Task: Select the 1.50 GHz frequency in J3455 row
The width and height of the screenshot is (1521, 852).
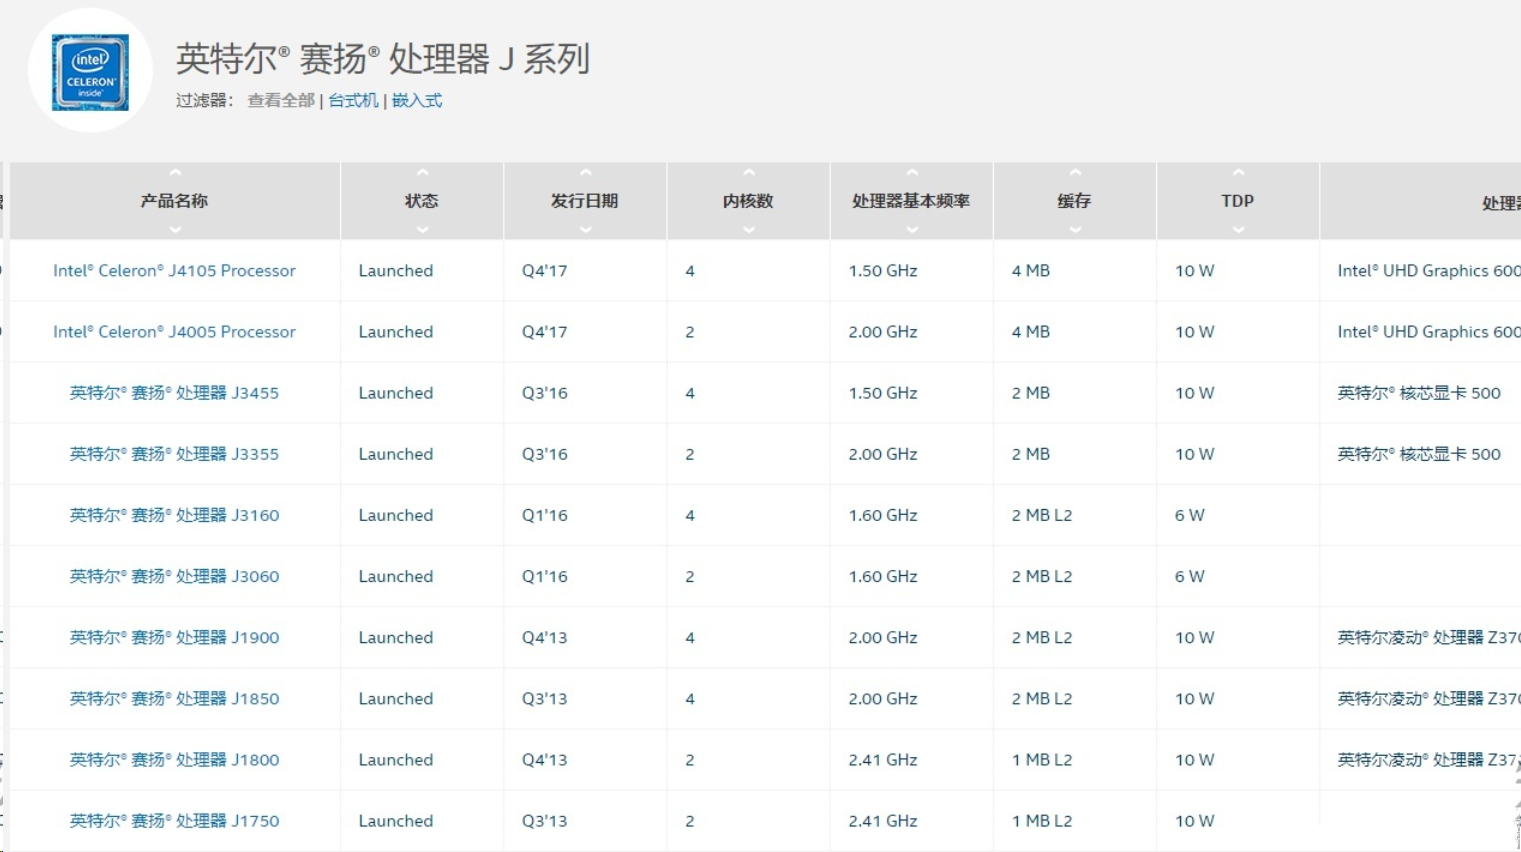Action: click(x=883, y=393)
